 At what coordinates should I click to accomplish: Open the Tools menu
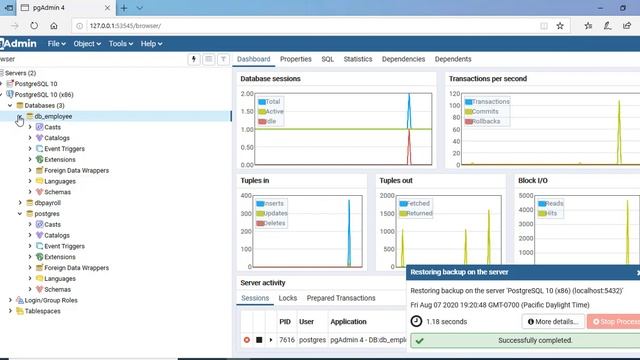pos(121,44)
